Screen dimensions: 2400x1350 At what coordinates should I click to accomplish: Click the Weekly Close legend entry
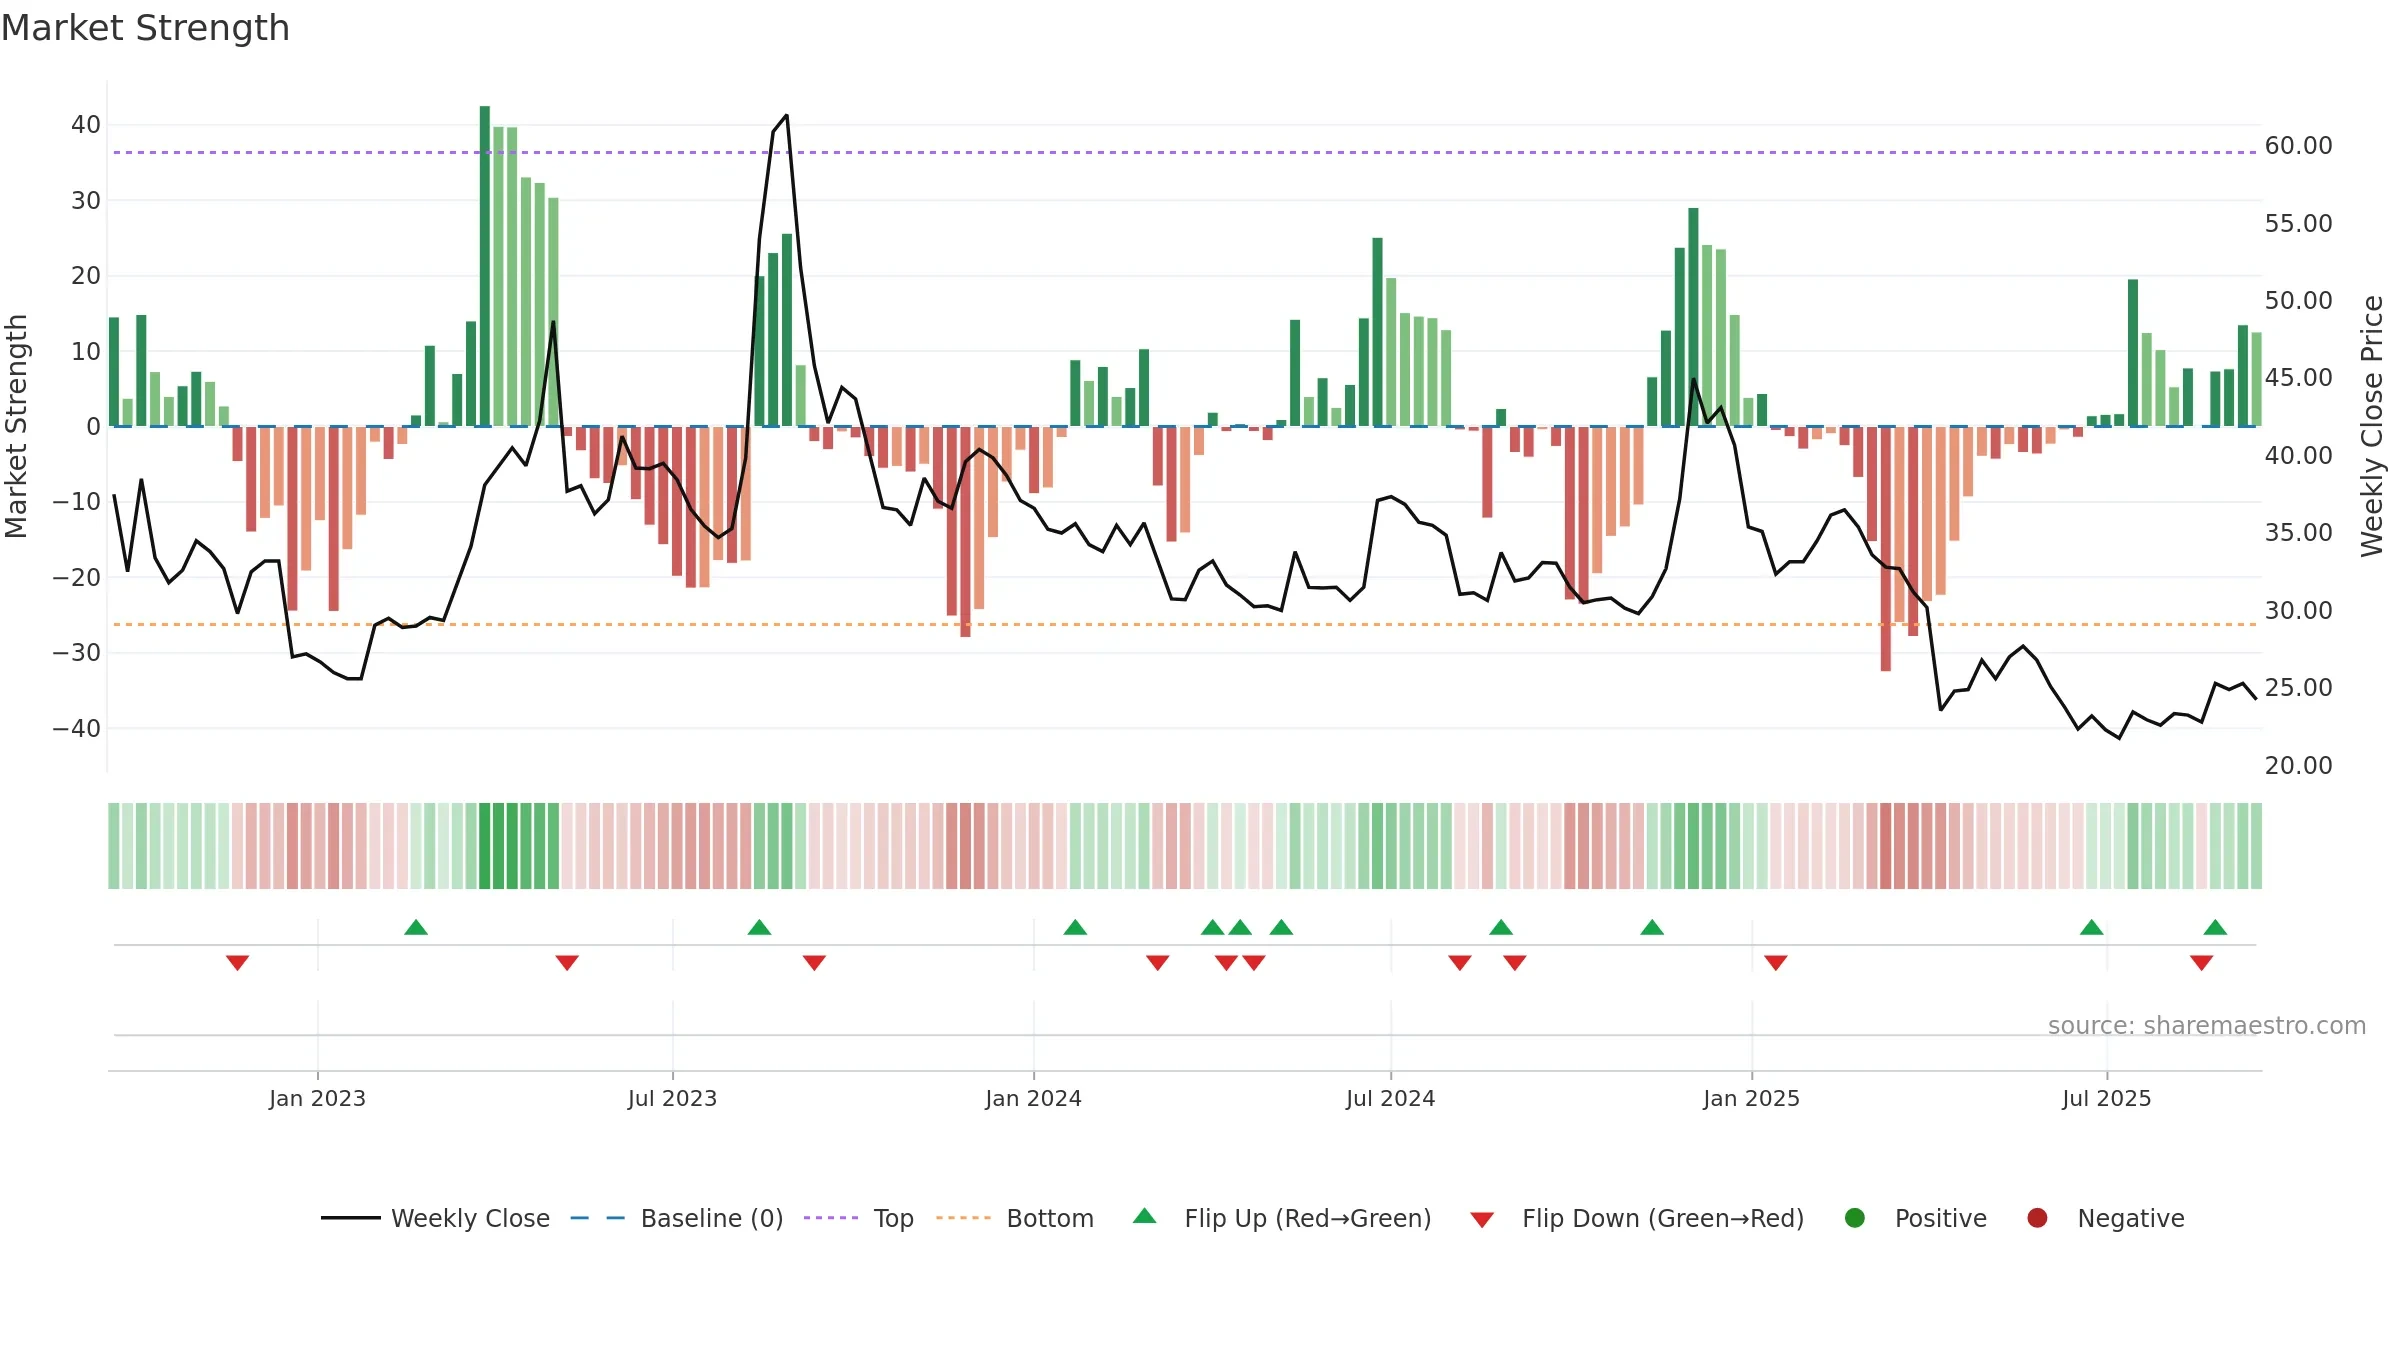coord(435,1218)
